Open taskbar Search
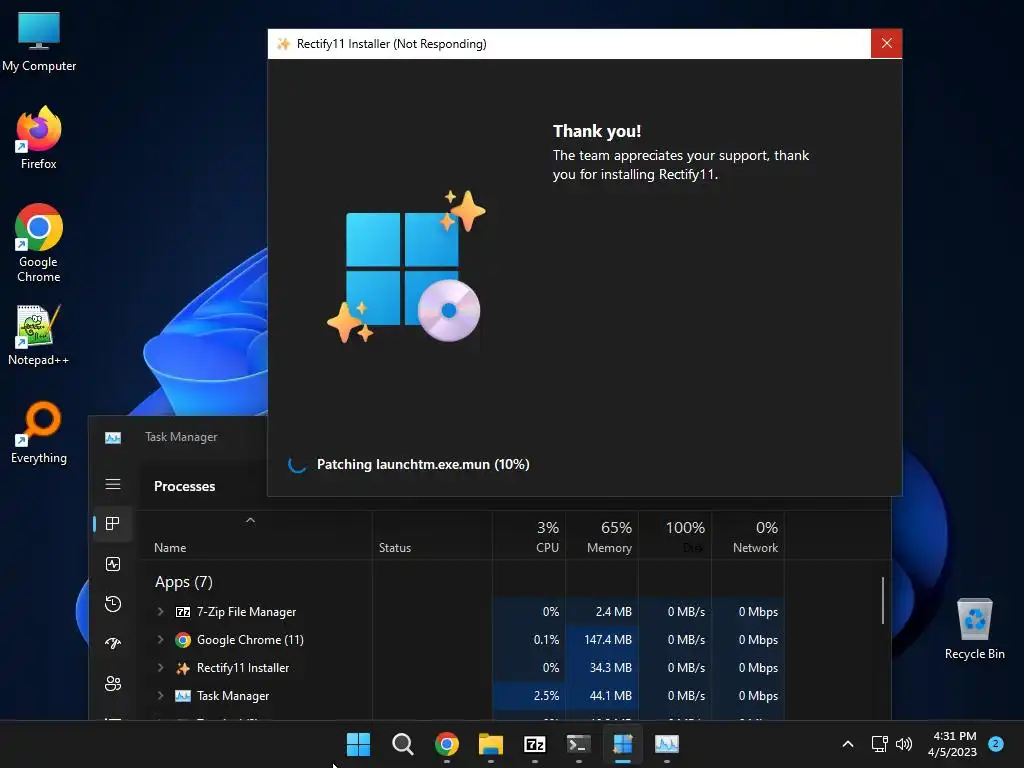1024x768 pixels. pyautogui.click(x=402, y=744)
